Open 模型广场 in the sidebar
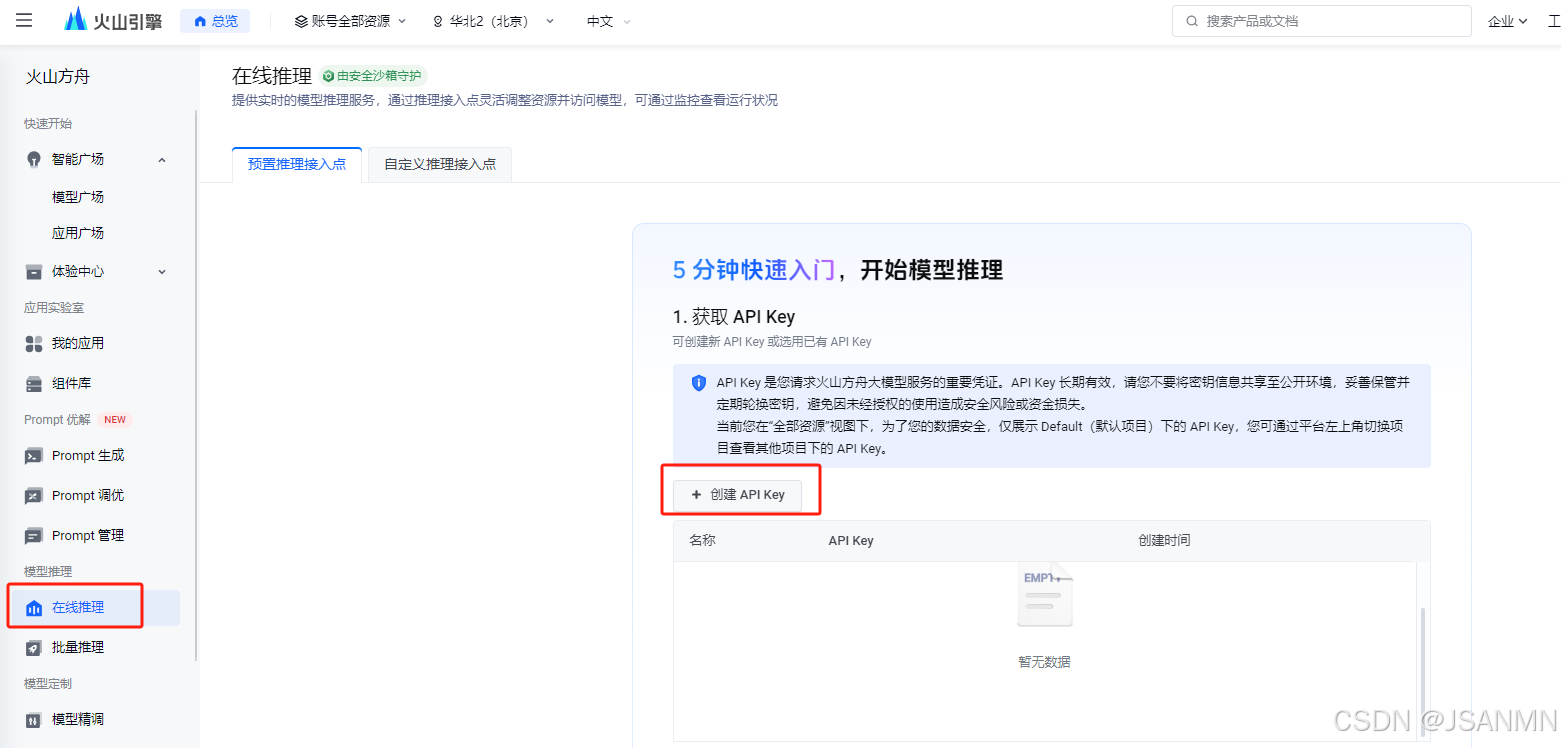Screen dimensions: 1561x748 (78, 197)
